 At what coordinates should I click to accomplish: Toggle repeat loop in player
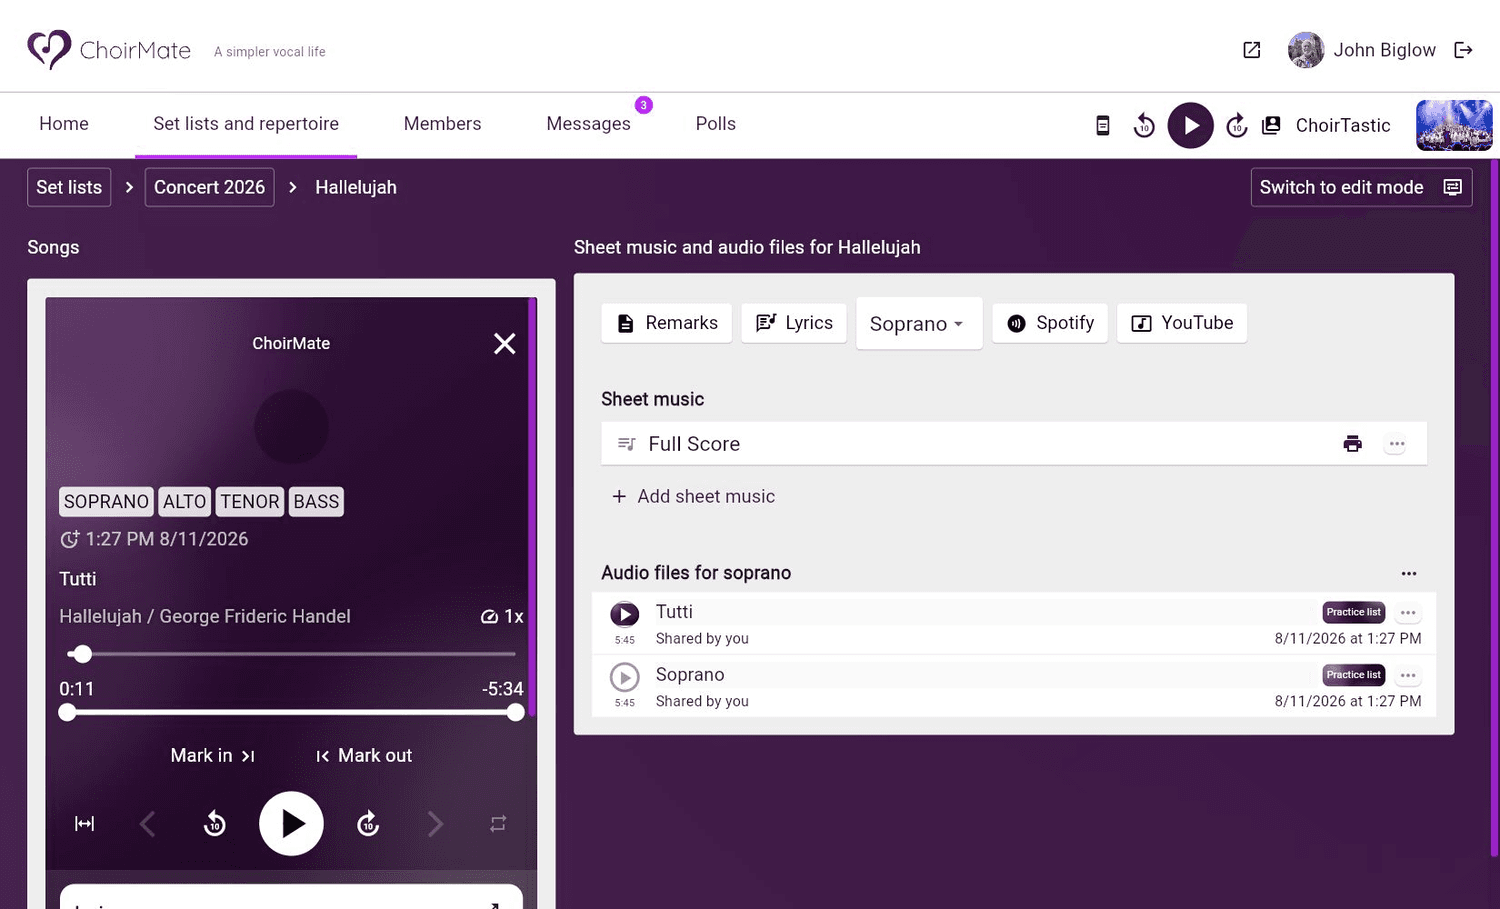pyautogui.click(x=498, y=824)
